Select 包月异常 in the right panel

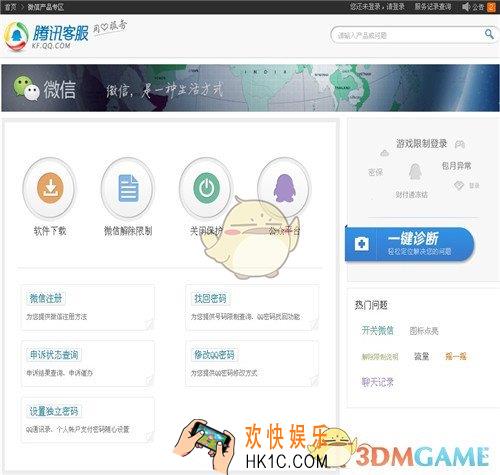click(x=456, y=166)
